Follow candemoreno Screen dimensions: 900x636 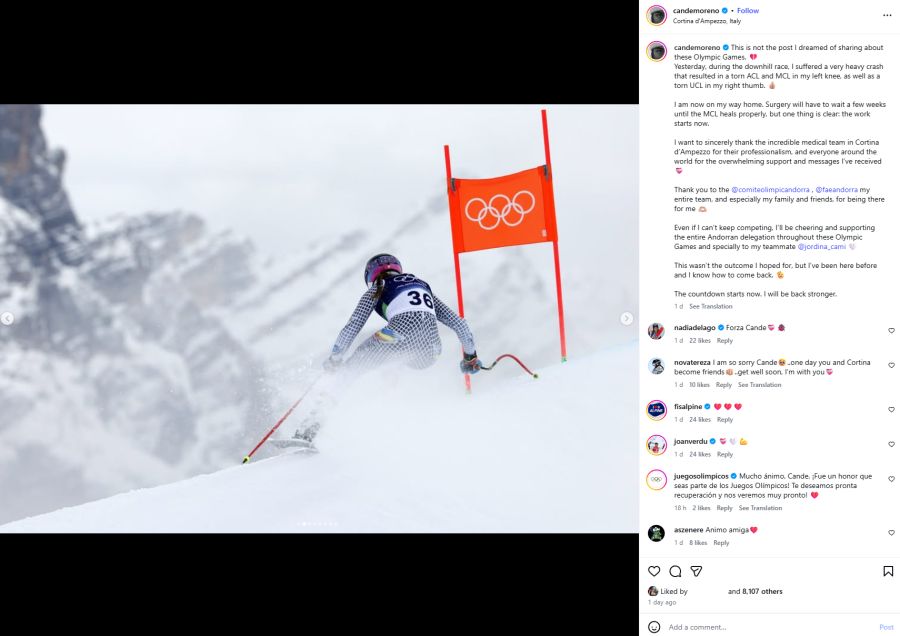coord(747,10)
